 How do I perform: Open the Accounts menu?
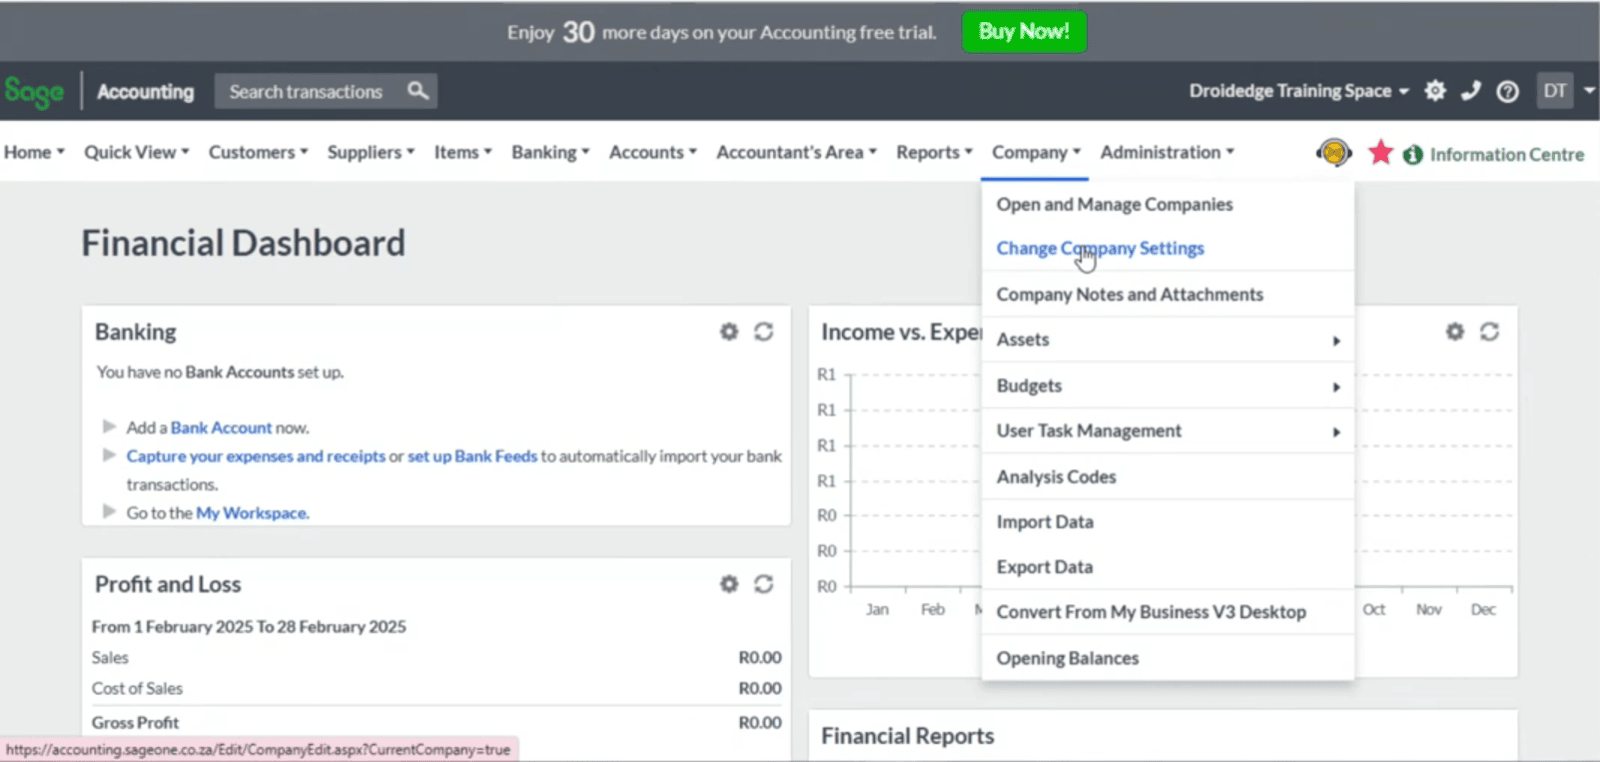pos(653,152)
